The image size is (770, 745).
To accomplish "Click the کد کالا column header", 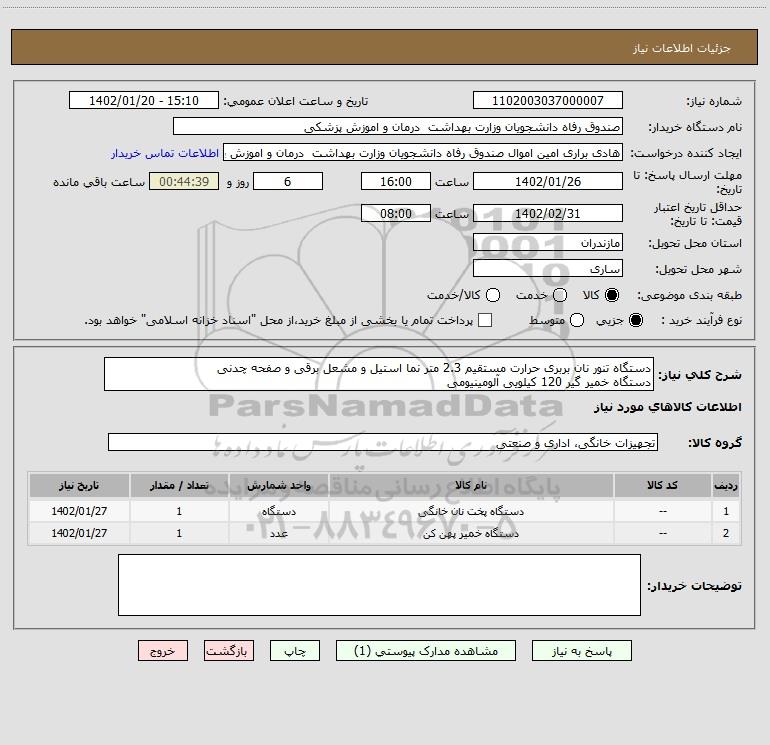I will [662, 485].
